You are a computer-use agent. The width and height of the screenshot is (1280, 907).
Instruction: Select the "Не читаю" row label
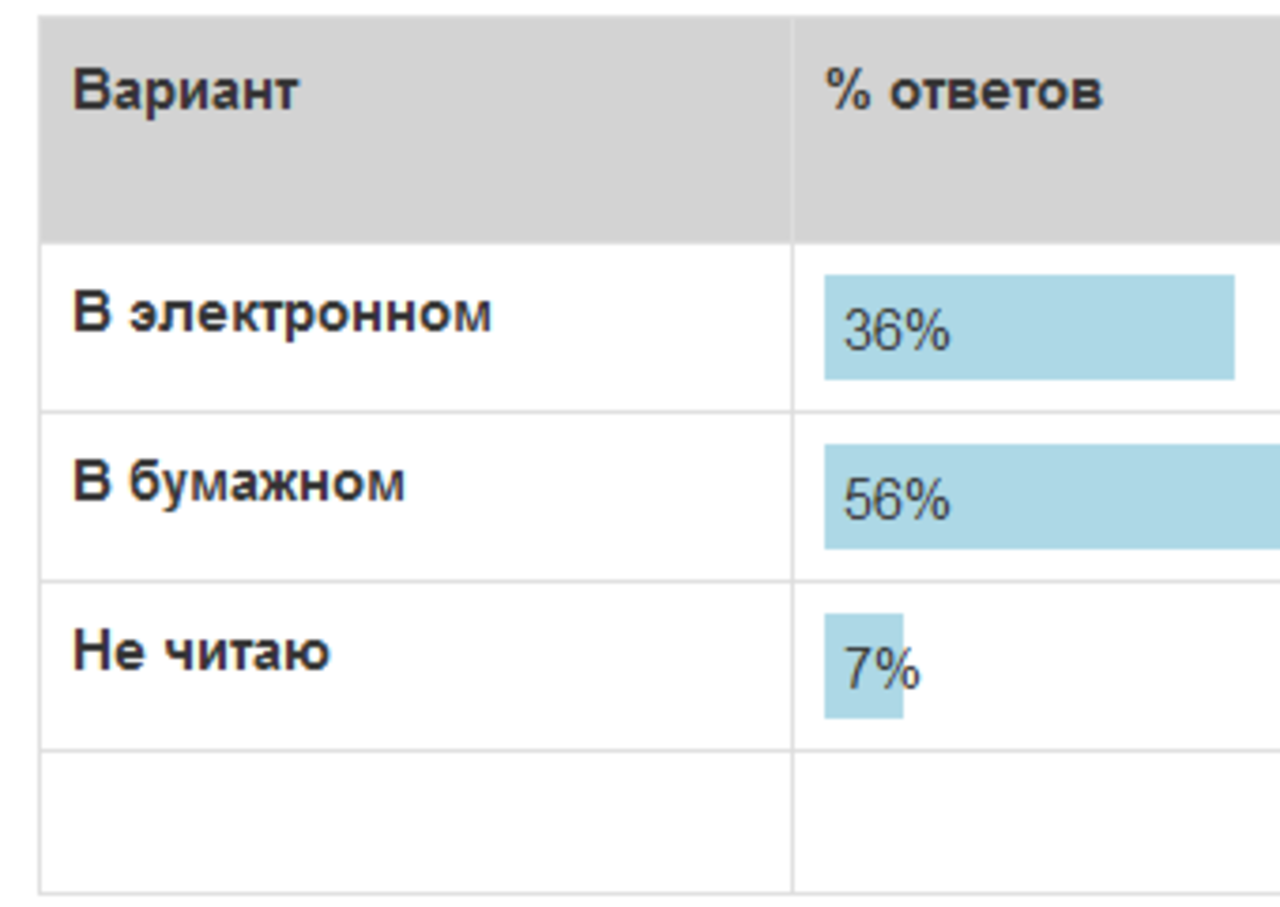[201, 651]
